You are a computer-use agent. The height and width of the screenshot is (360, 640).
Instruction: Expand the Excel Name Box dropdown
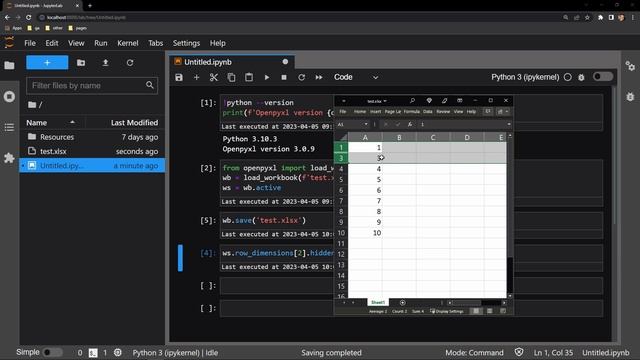point(366,124)
